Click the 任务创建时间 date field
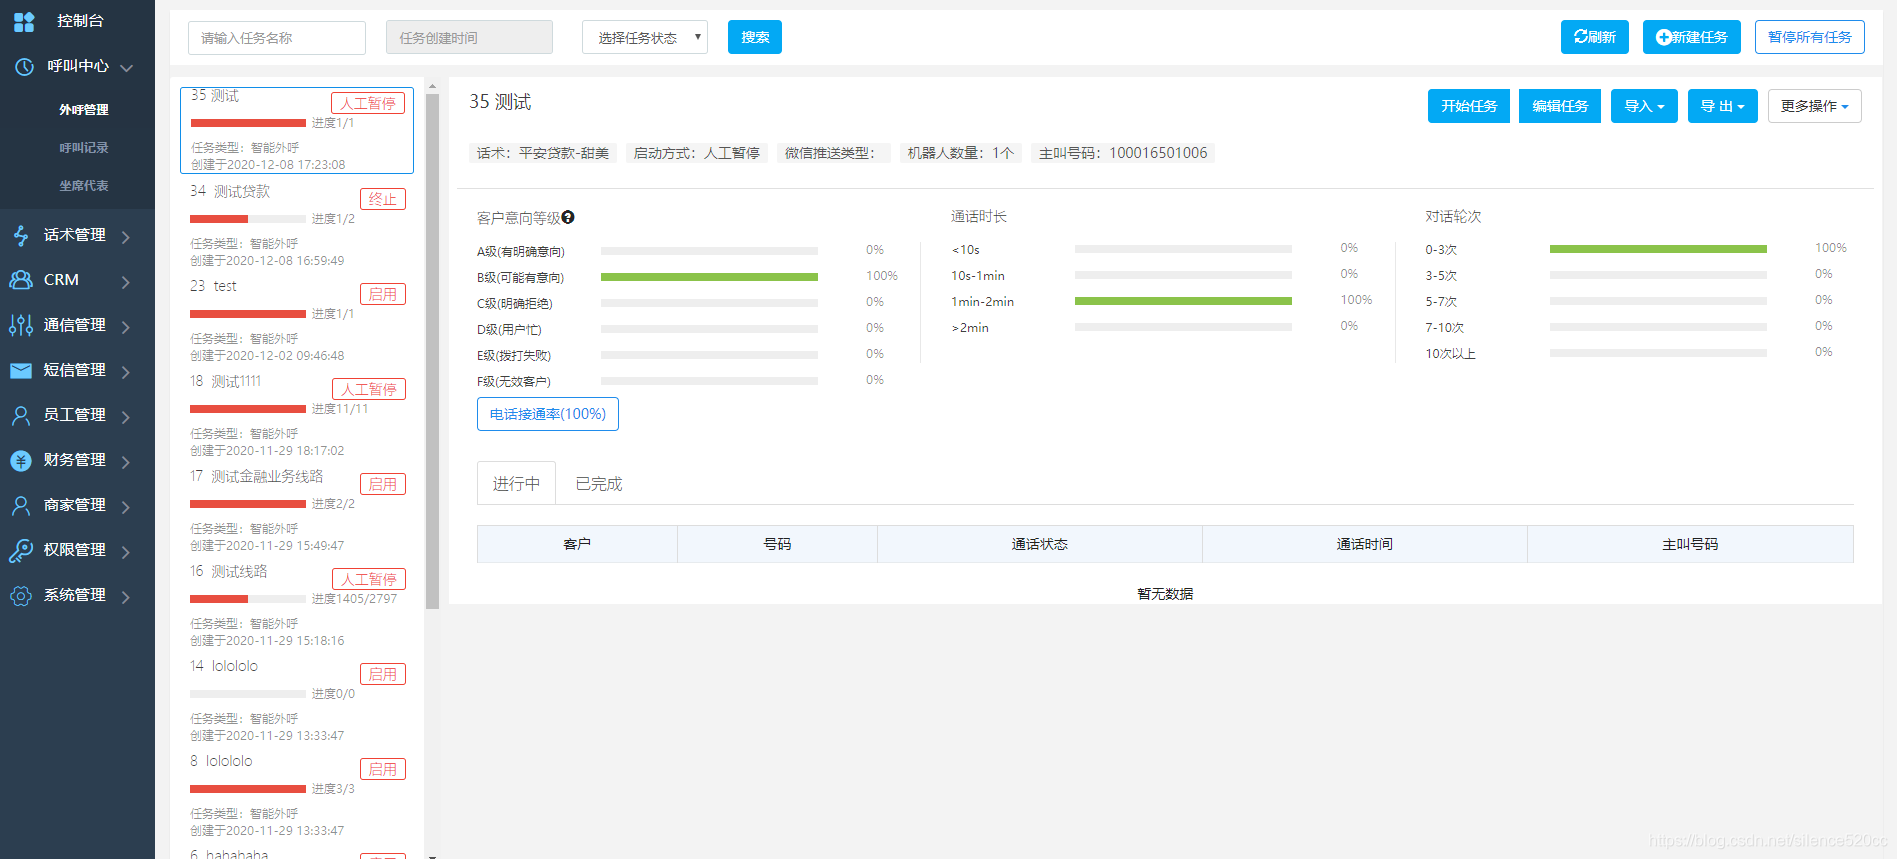The width and height of the screenshot is (1897, 859). click(469, 37)
